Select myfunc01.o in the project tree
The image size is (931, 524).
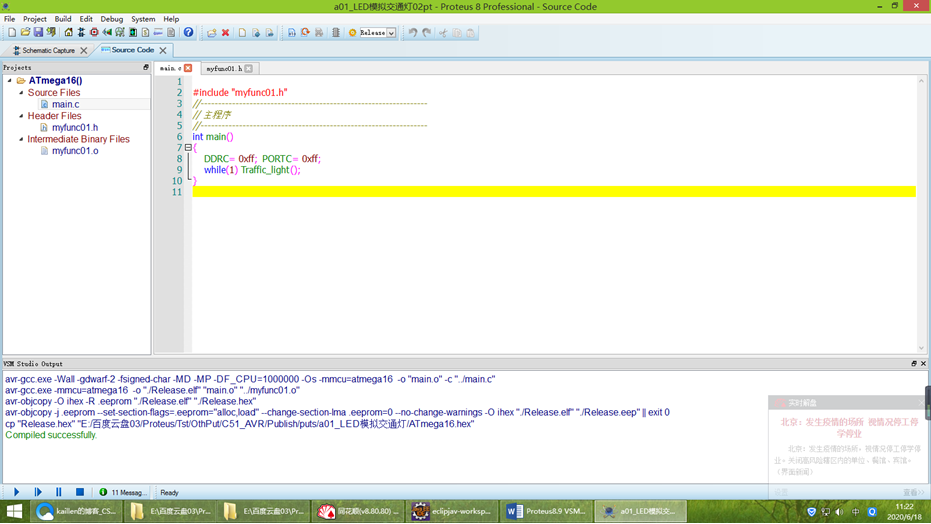coord(75,151)
